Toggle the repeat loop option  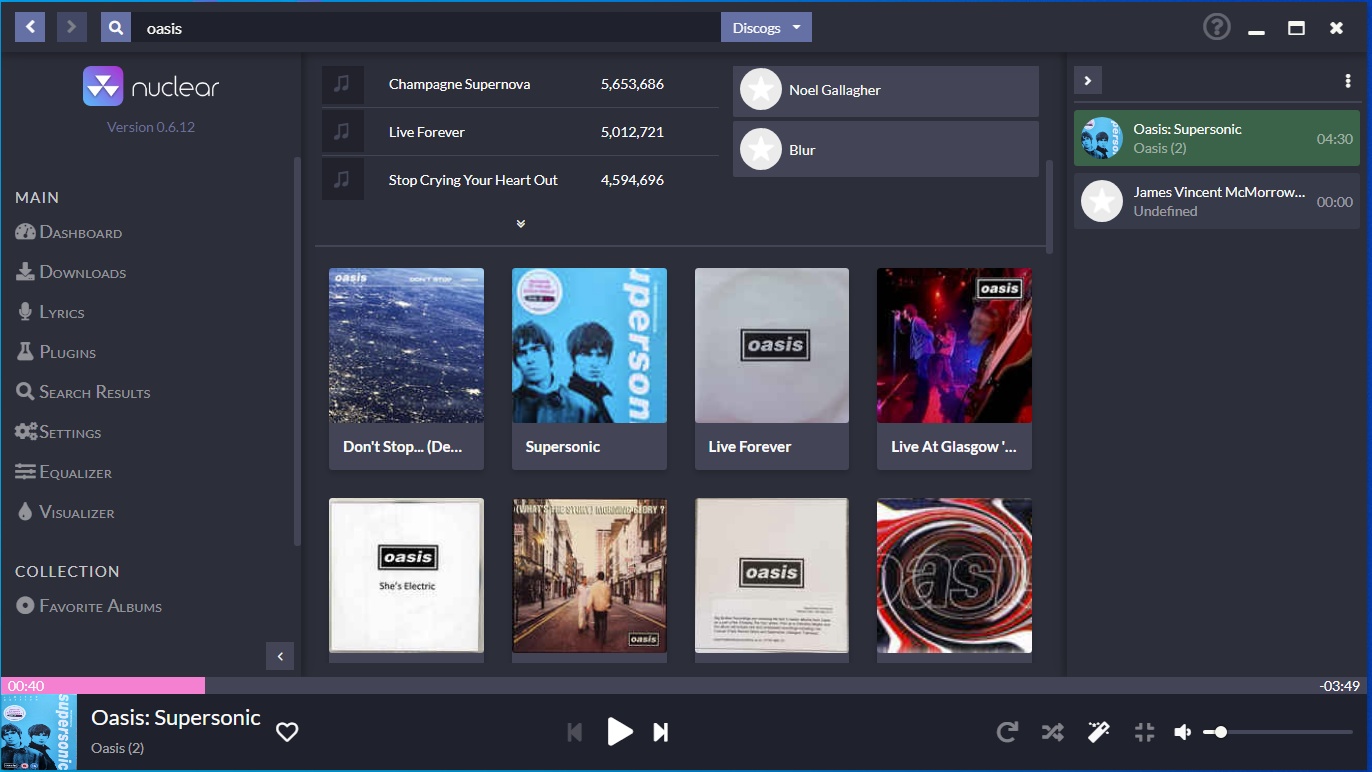click(x=1007, y=732)
